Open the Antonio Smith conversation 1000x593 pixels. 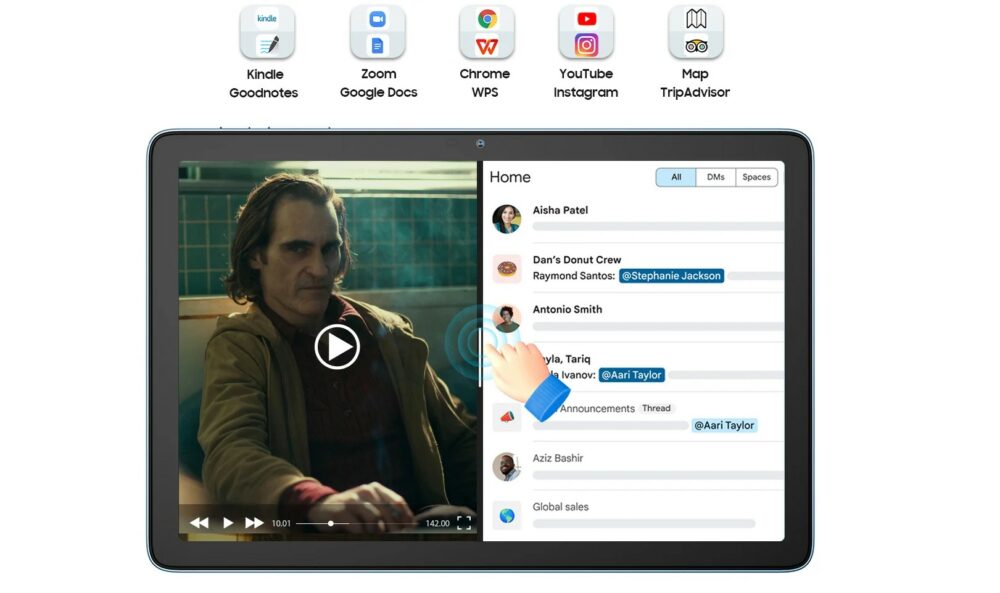[x=638, y=318]
